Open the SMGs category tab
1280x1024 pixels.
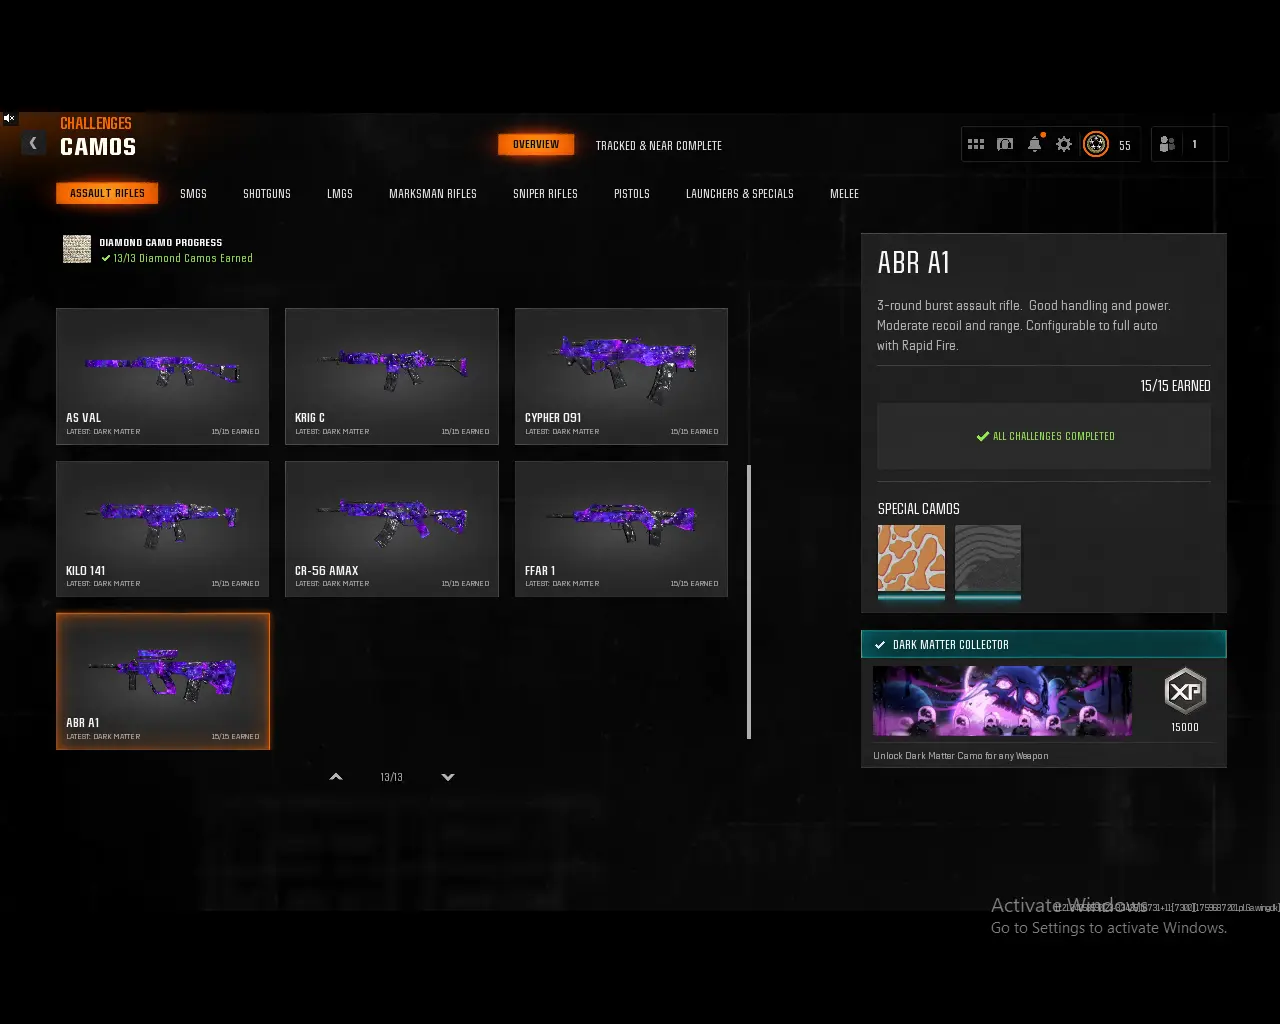click(193, 194)
